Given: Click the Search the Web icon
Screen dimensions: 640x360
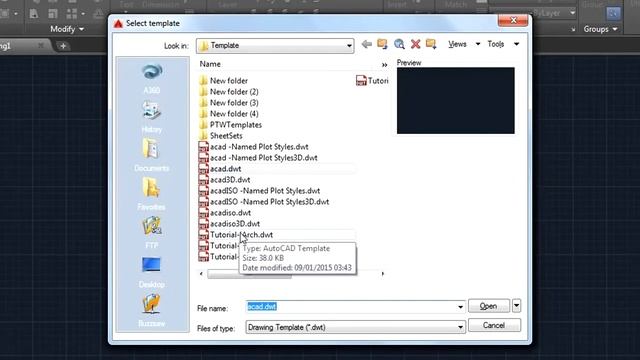Looking at the screenshot, I should pos(399,44).
